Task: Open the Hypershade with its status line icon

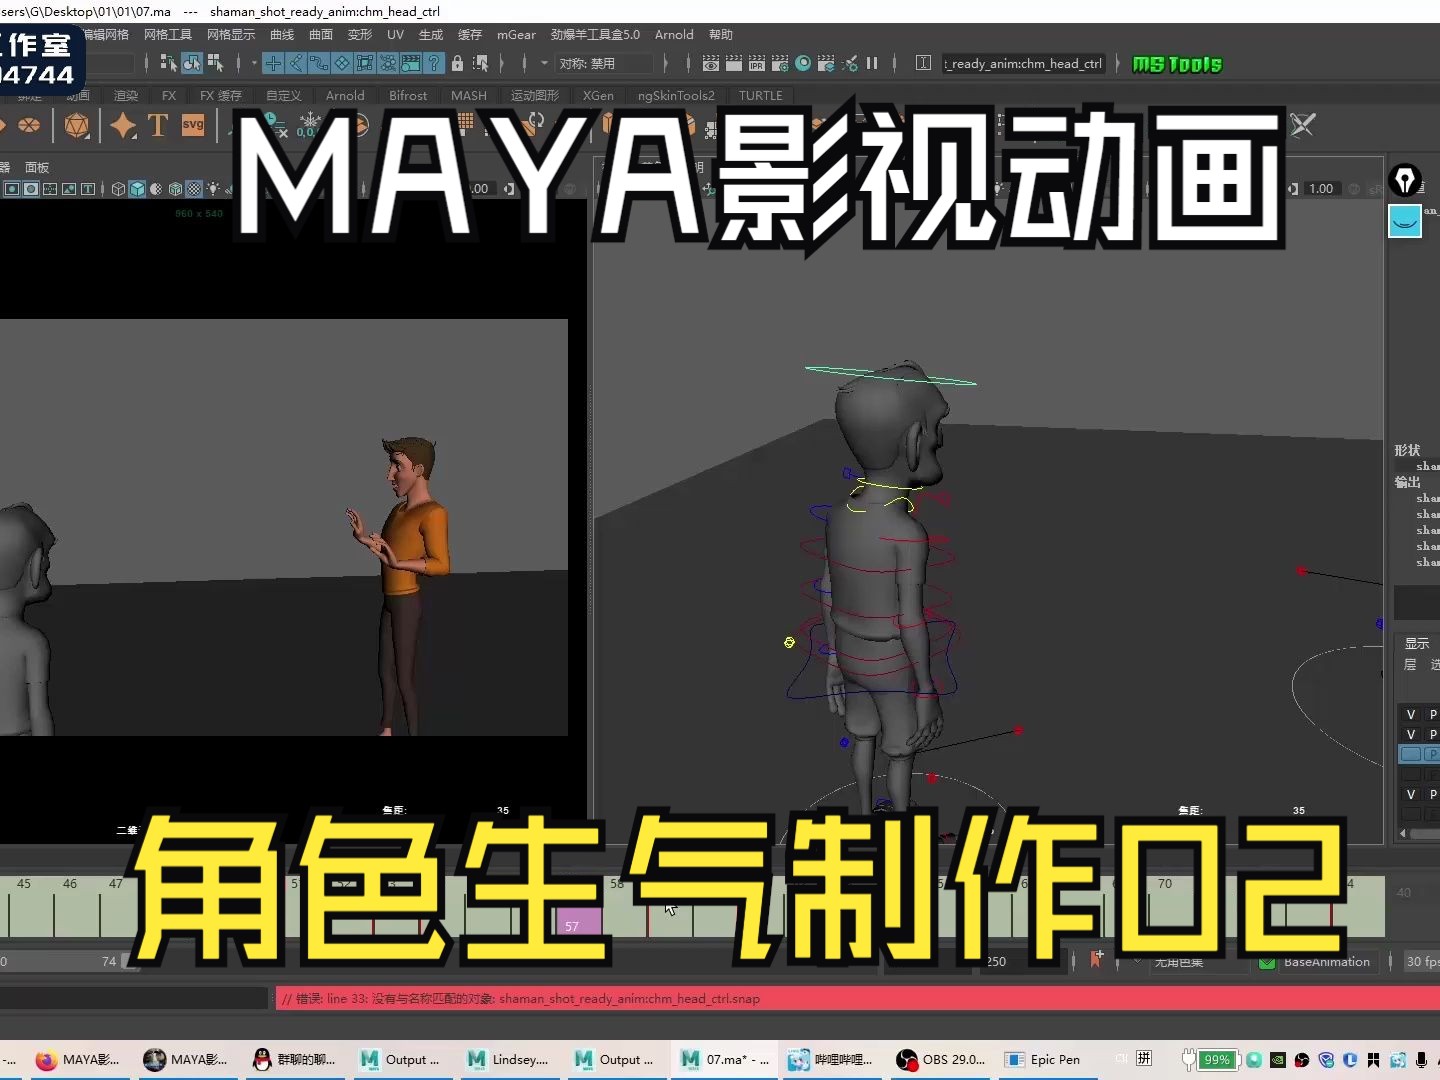Action: pos(803,63)
